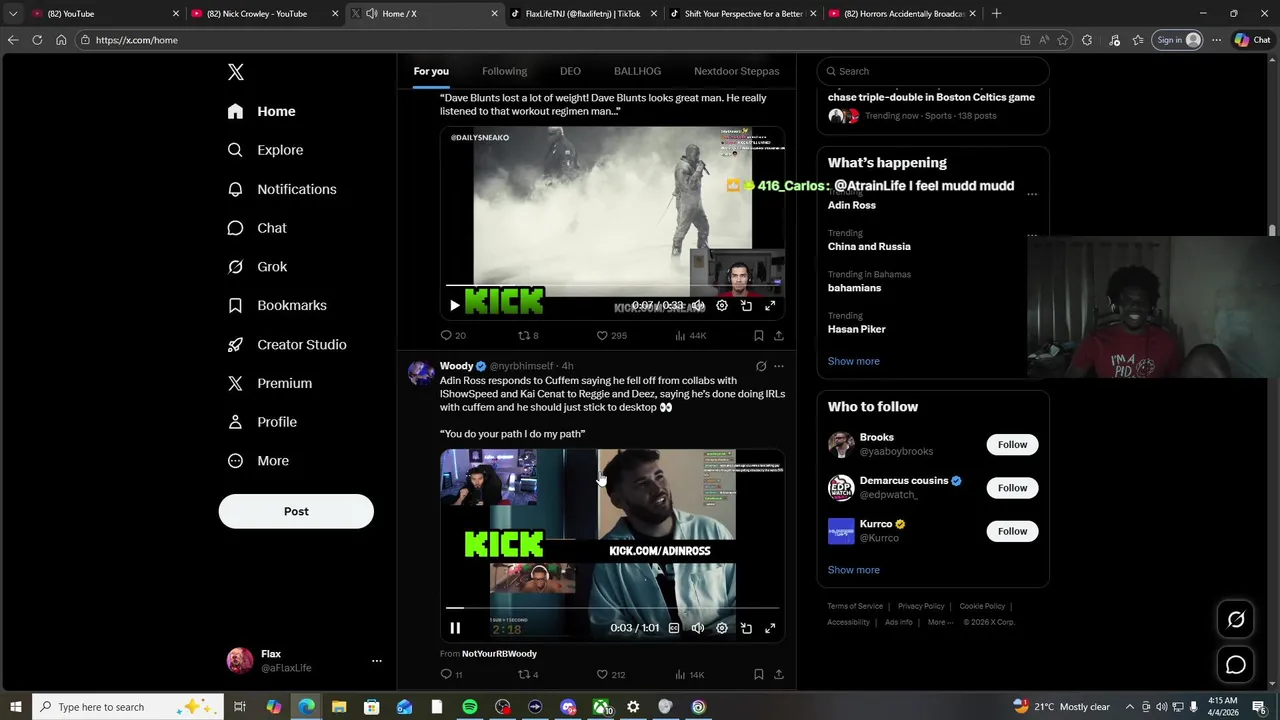This screenshot has height=720, width=1280.
Task: Click the browser address bar URL
Action: click(x=137, y=40)
